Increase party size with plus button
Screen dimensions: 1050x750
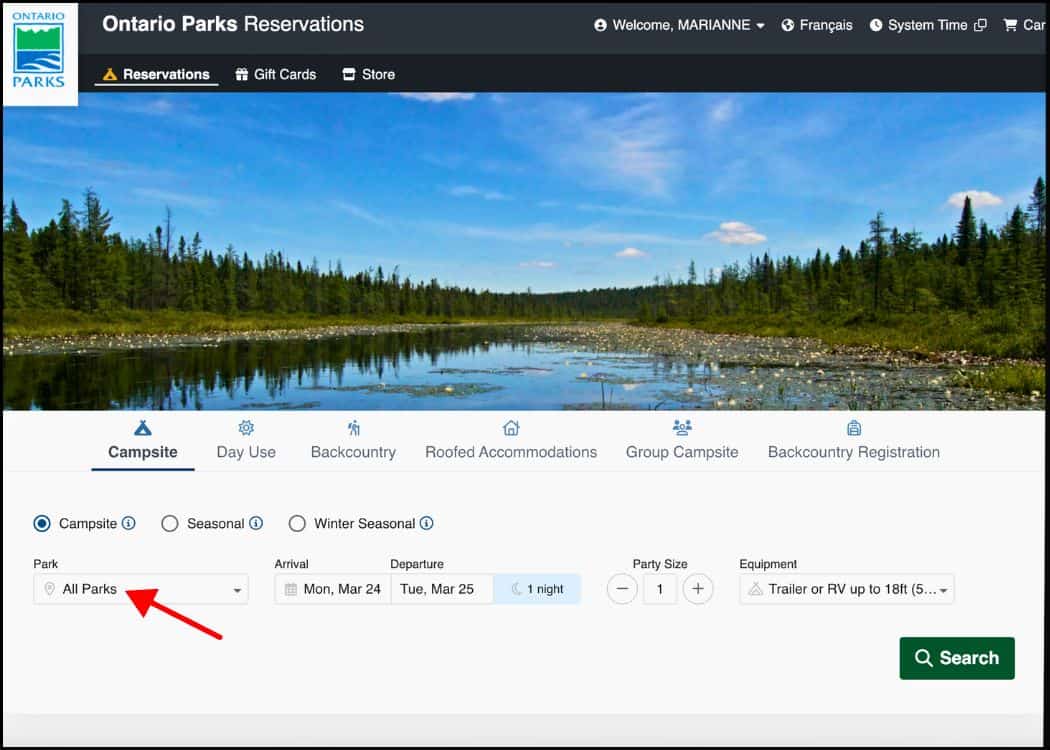698,589
